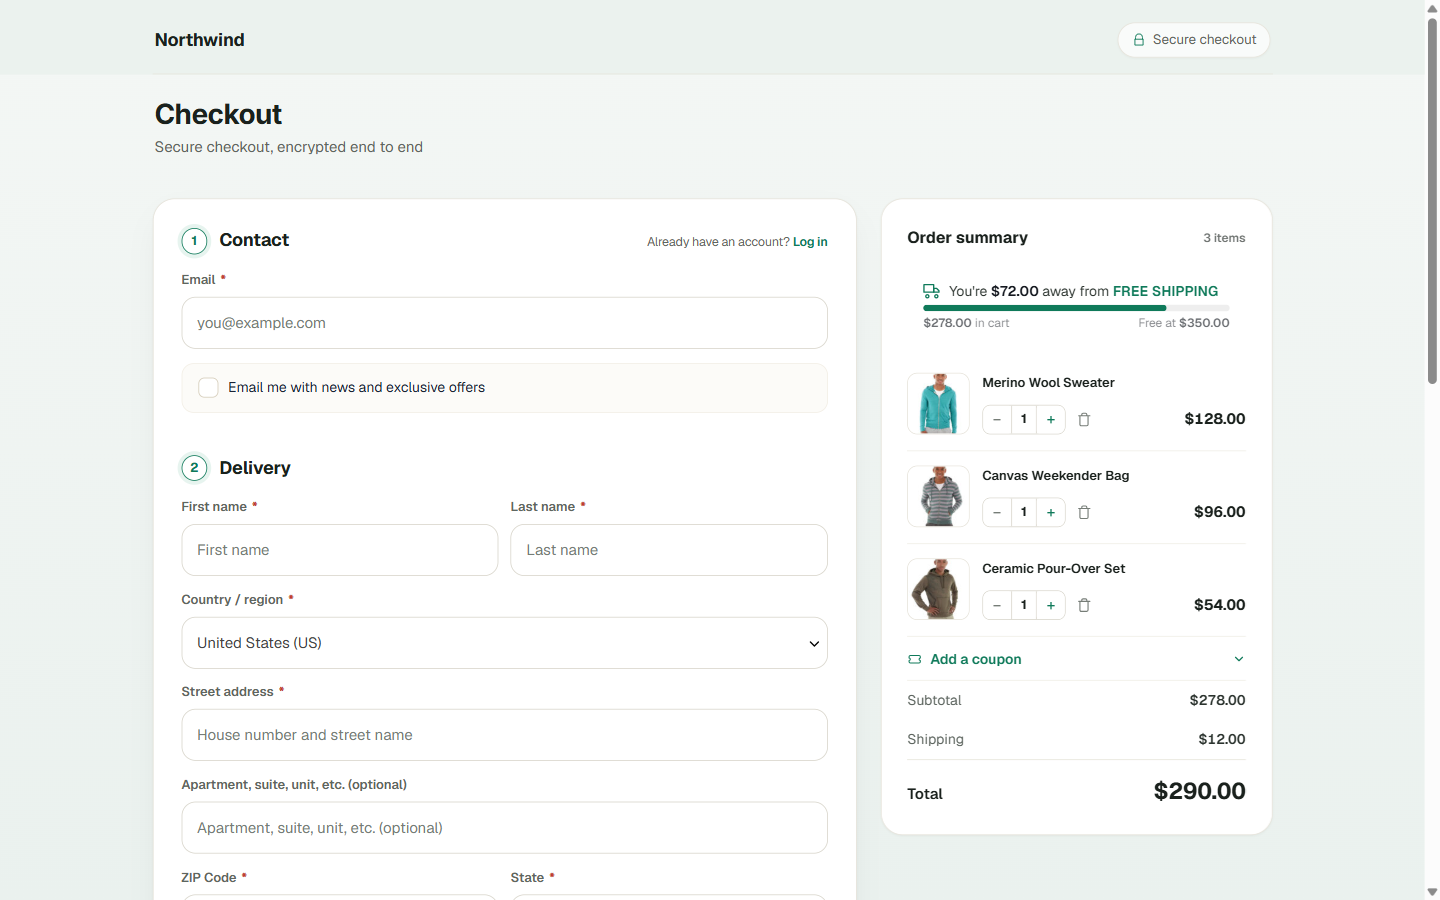
Task: Click the coupon ticket icon
Action: [x=914, y=660]
